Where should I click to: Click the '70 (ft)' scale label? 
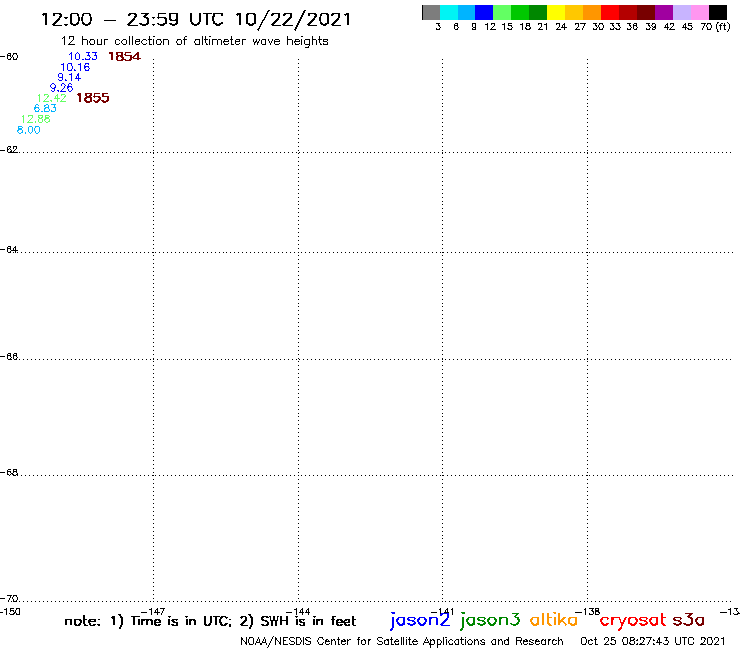[715, 27]
